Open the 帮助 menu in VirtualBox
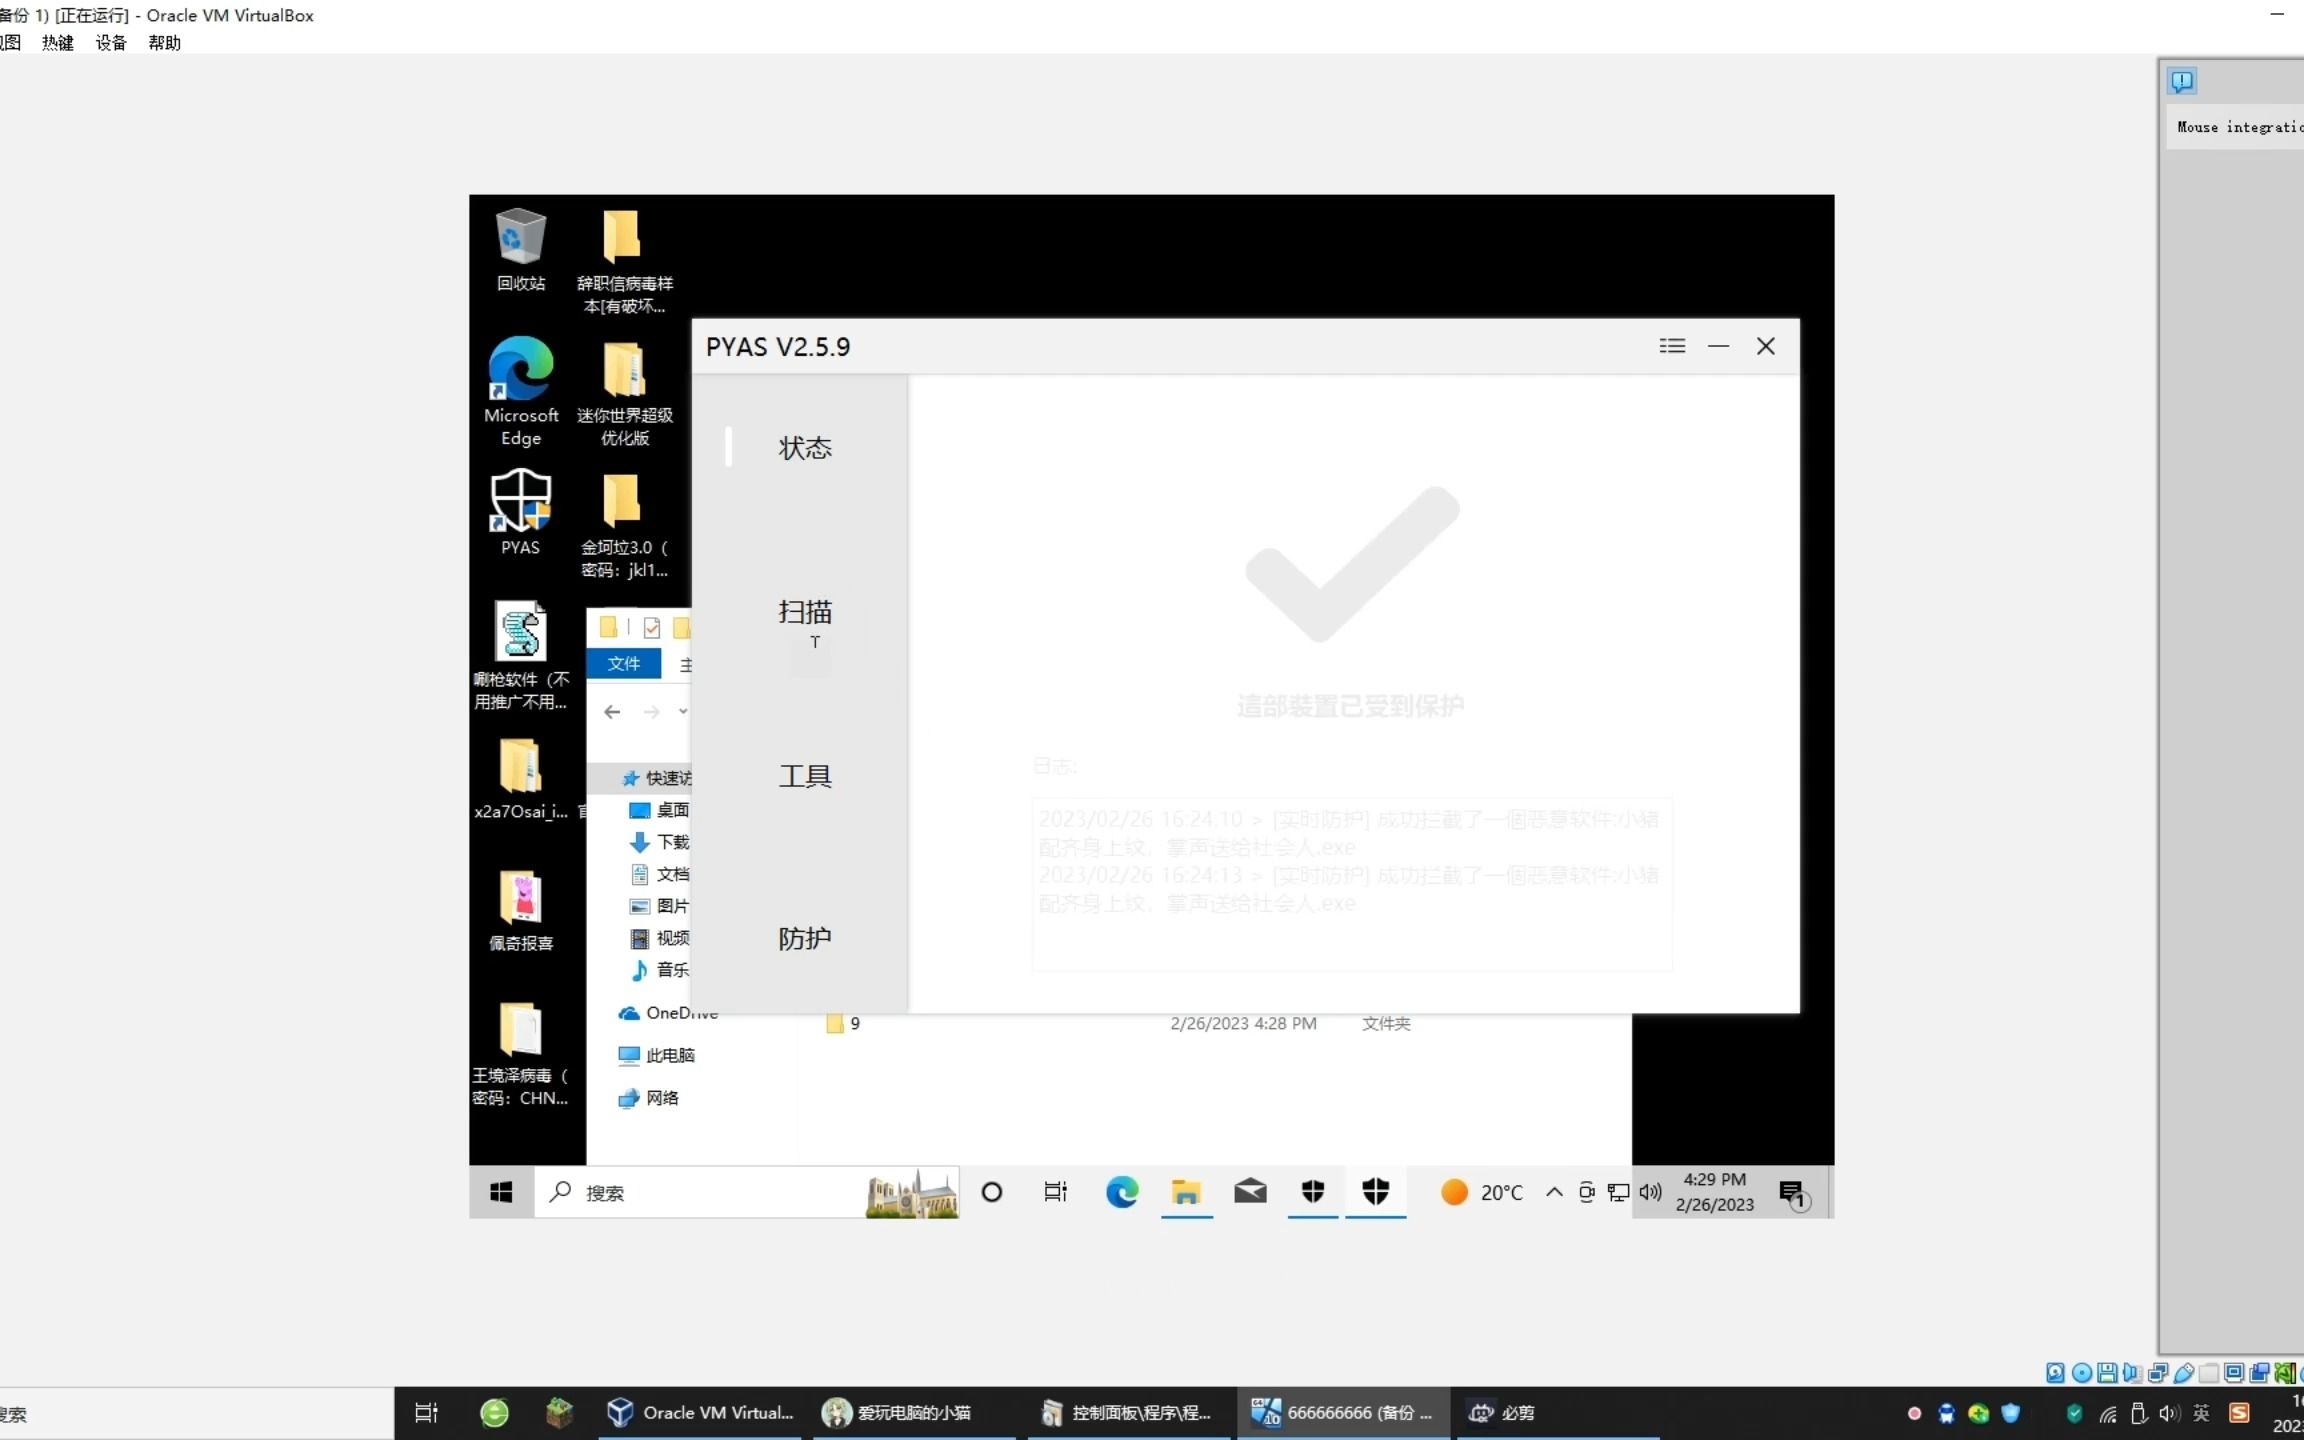Screen dimensions: 2304x1440 pyautogui.click(x=164, y=42)
